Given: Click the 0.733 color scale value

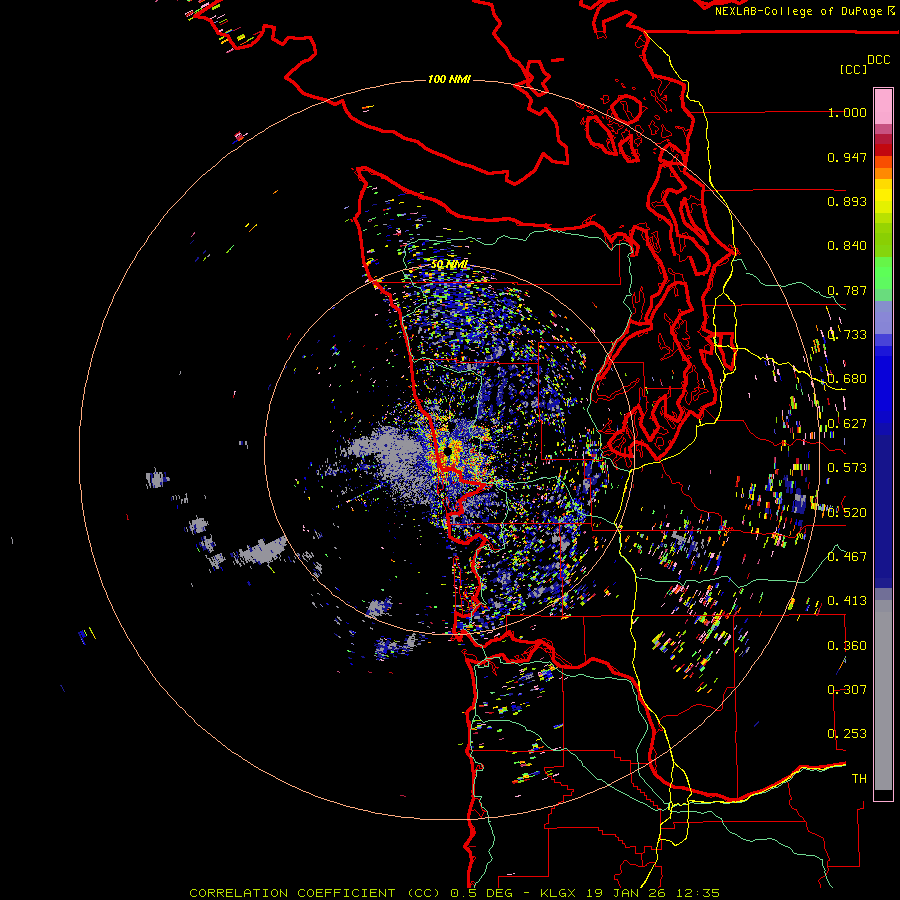Looking at the screenshot, I should pyautogui.click(x=847, y=335).
